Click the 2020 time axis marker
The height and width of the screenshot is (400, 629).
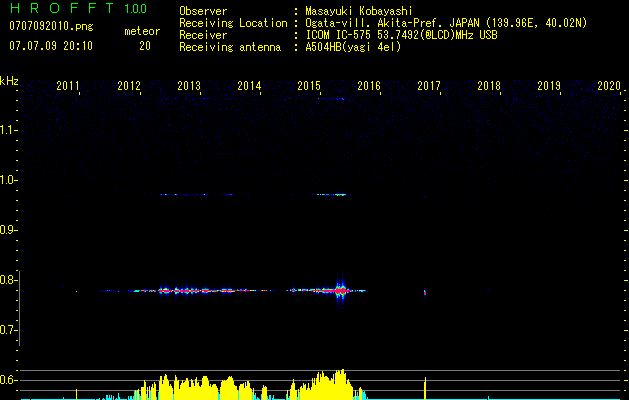(609, 86)
